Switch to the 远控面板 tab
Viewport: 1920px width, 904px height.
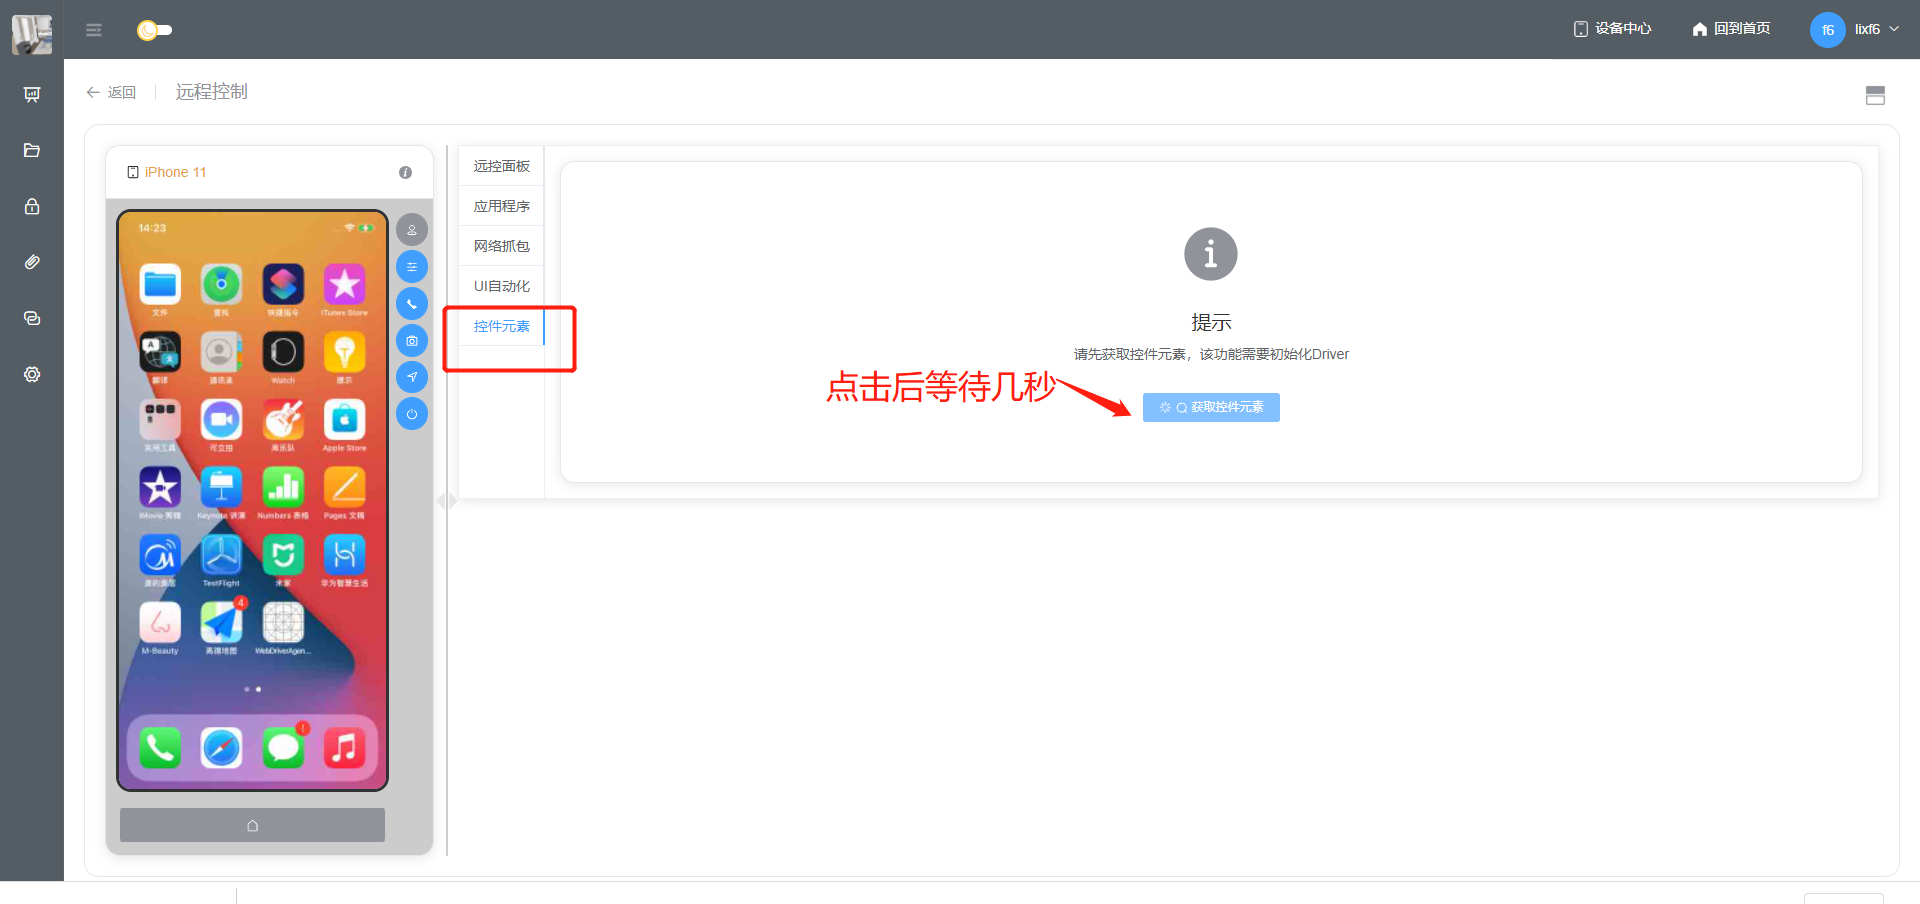pos(501,166)
